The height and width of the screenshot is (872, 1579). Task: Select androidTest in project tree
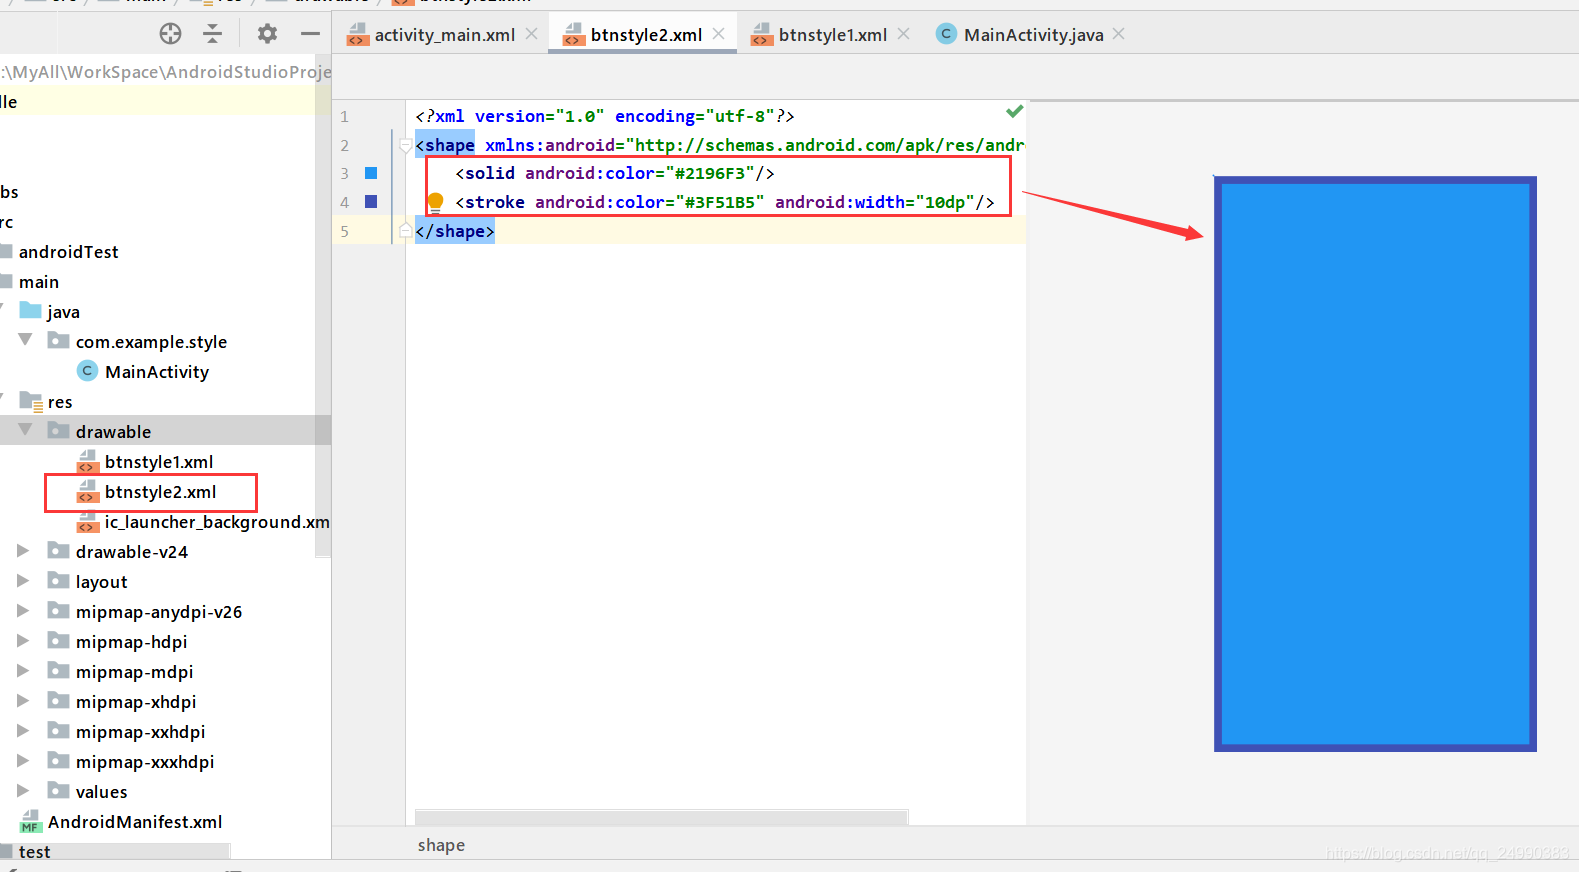click(x=68, y=252)
